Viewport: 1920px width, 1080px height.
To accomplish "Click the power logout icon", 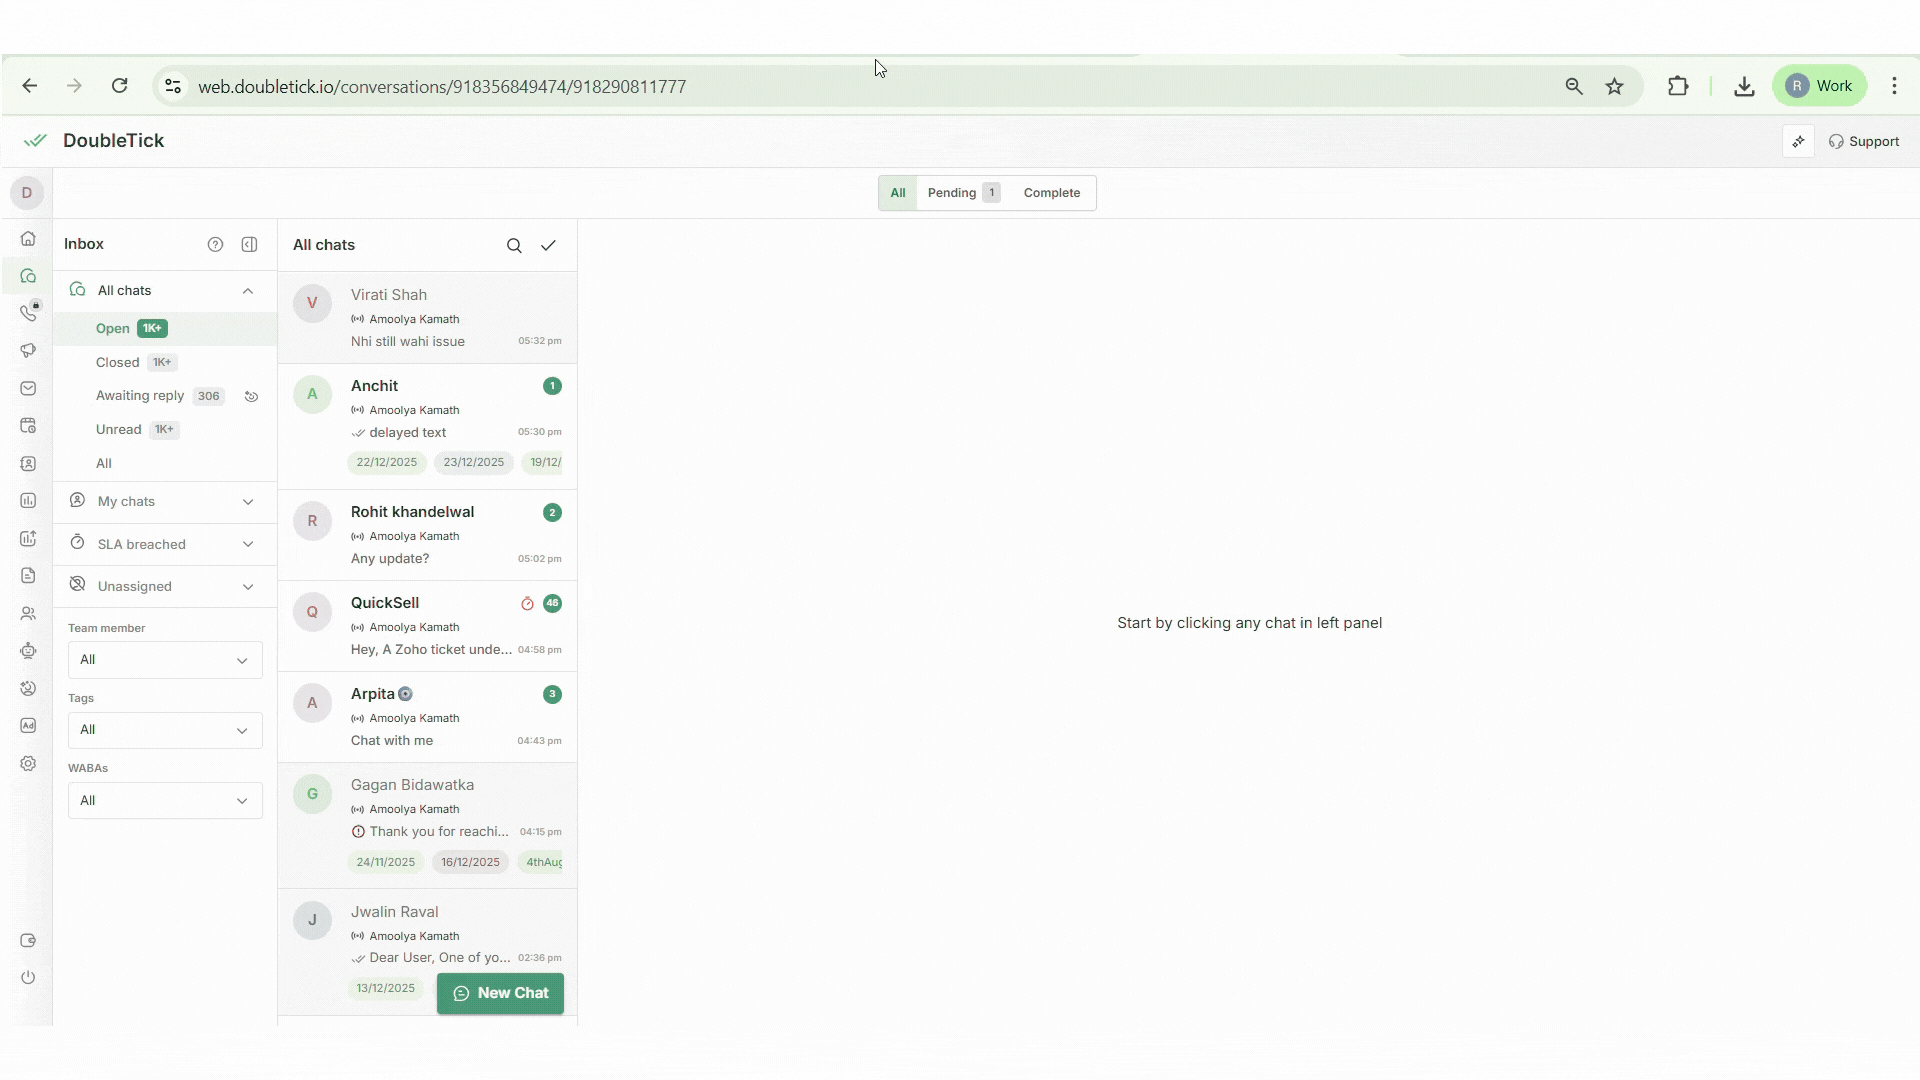I will coord(28,978).
